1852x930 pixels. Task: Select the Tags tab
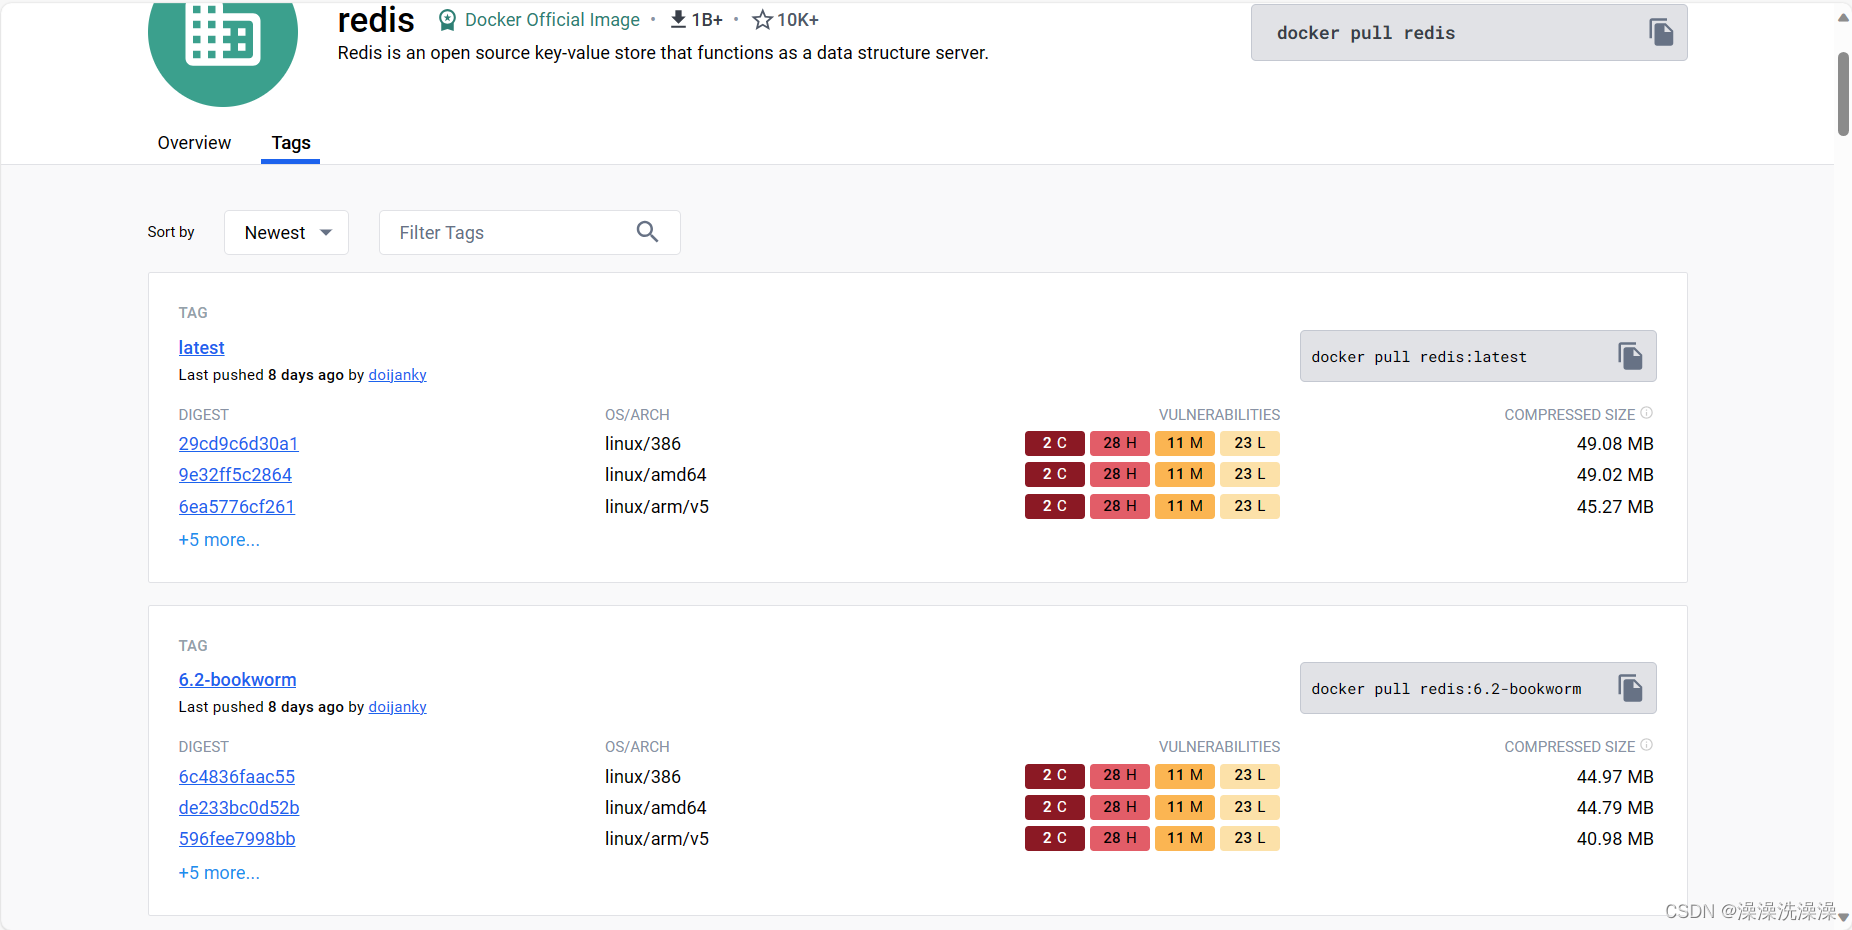291,143
